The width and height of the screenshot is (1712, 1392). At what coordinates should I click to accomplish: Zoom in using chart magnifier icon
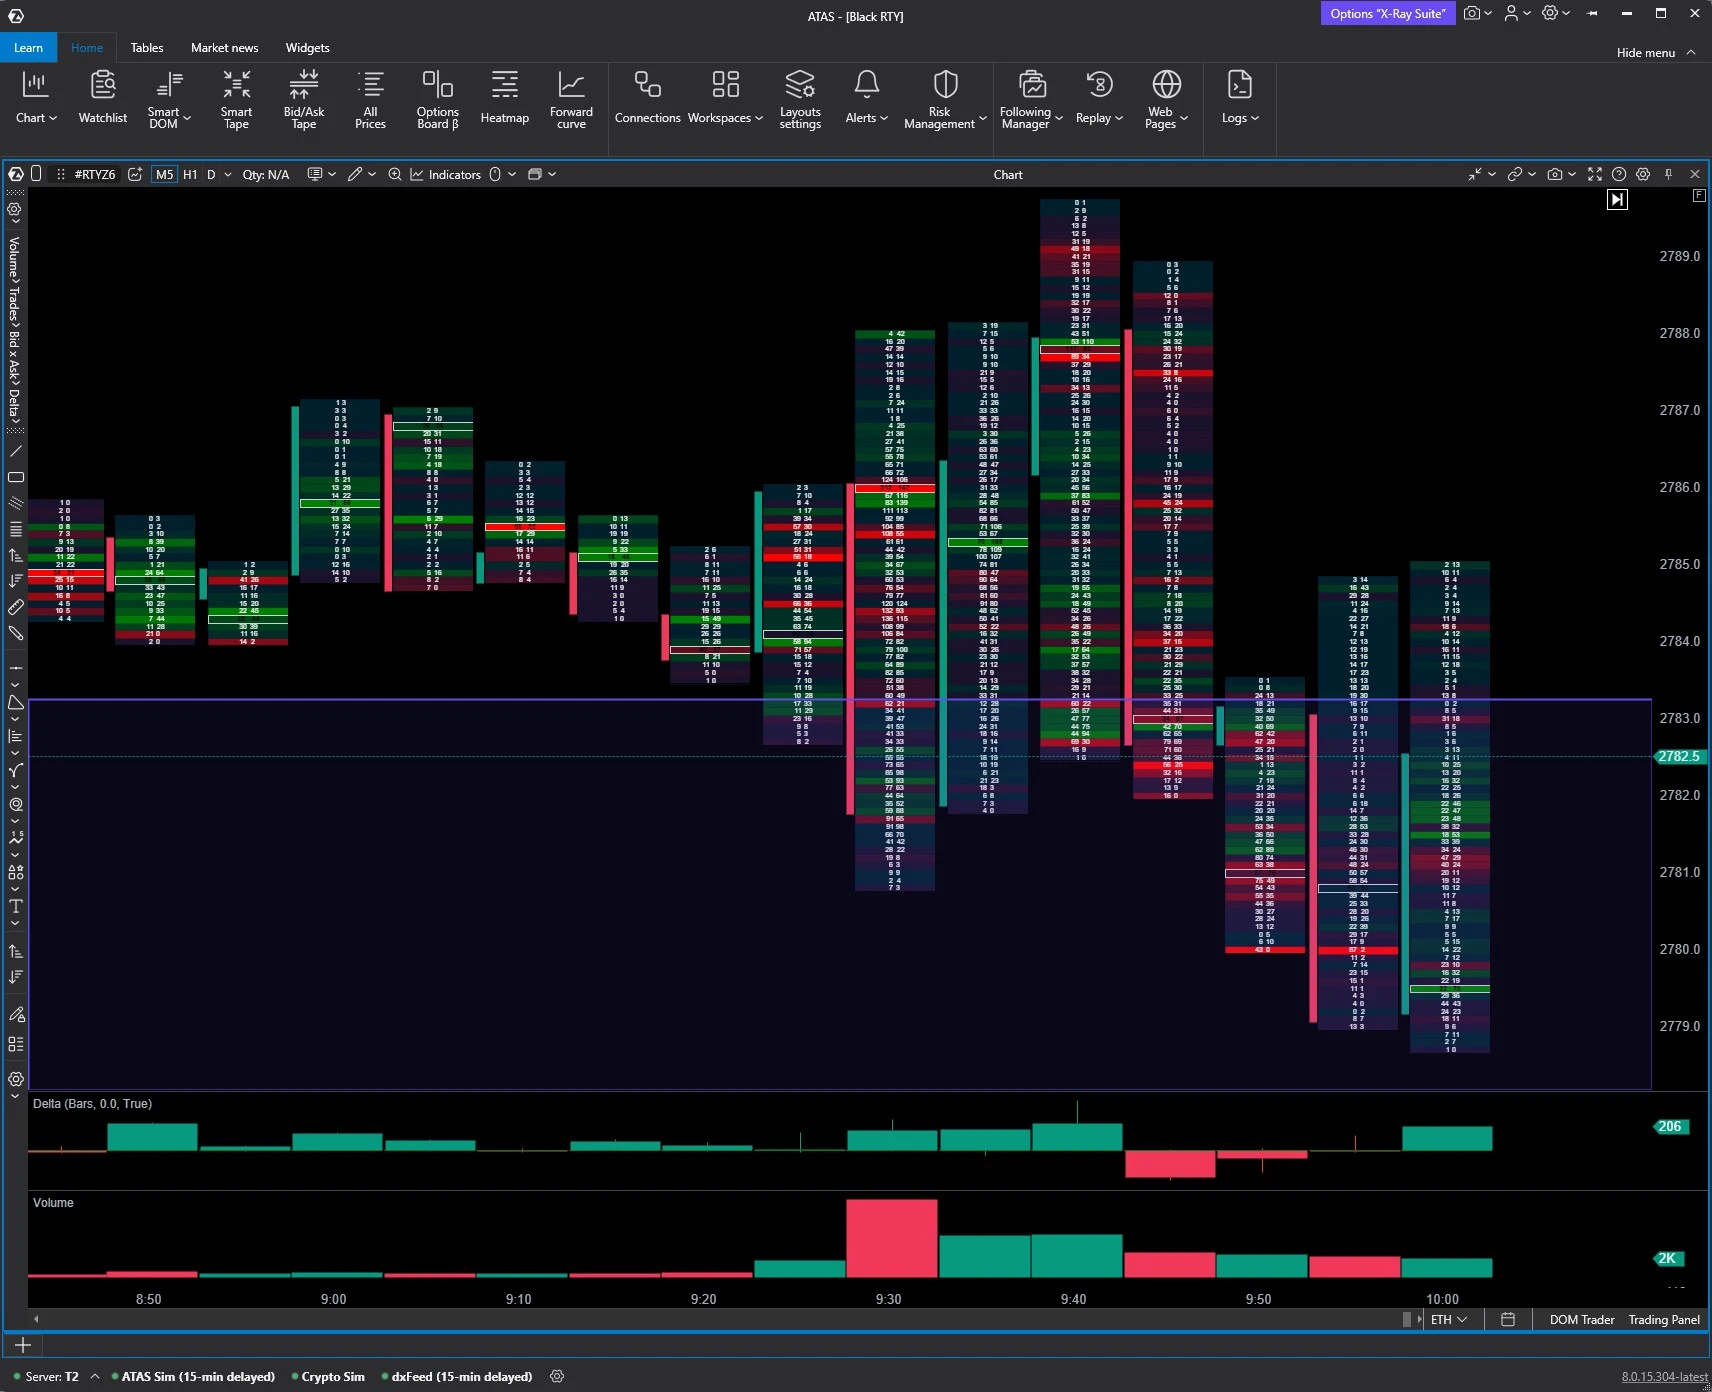coord(395,174)
